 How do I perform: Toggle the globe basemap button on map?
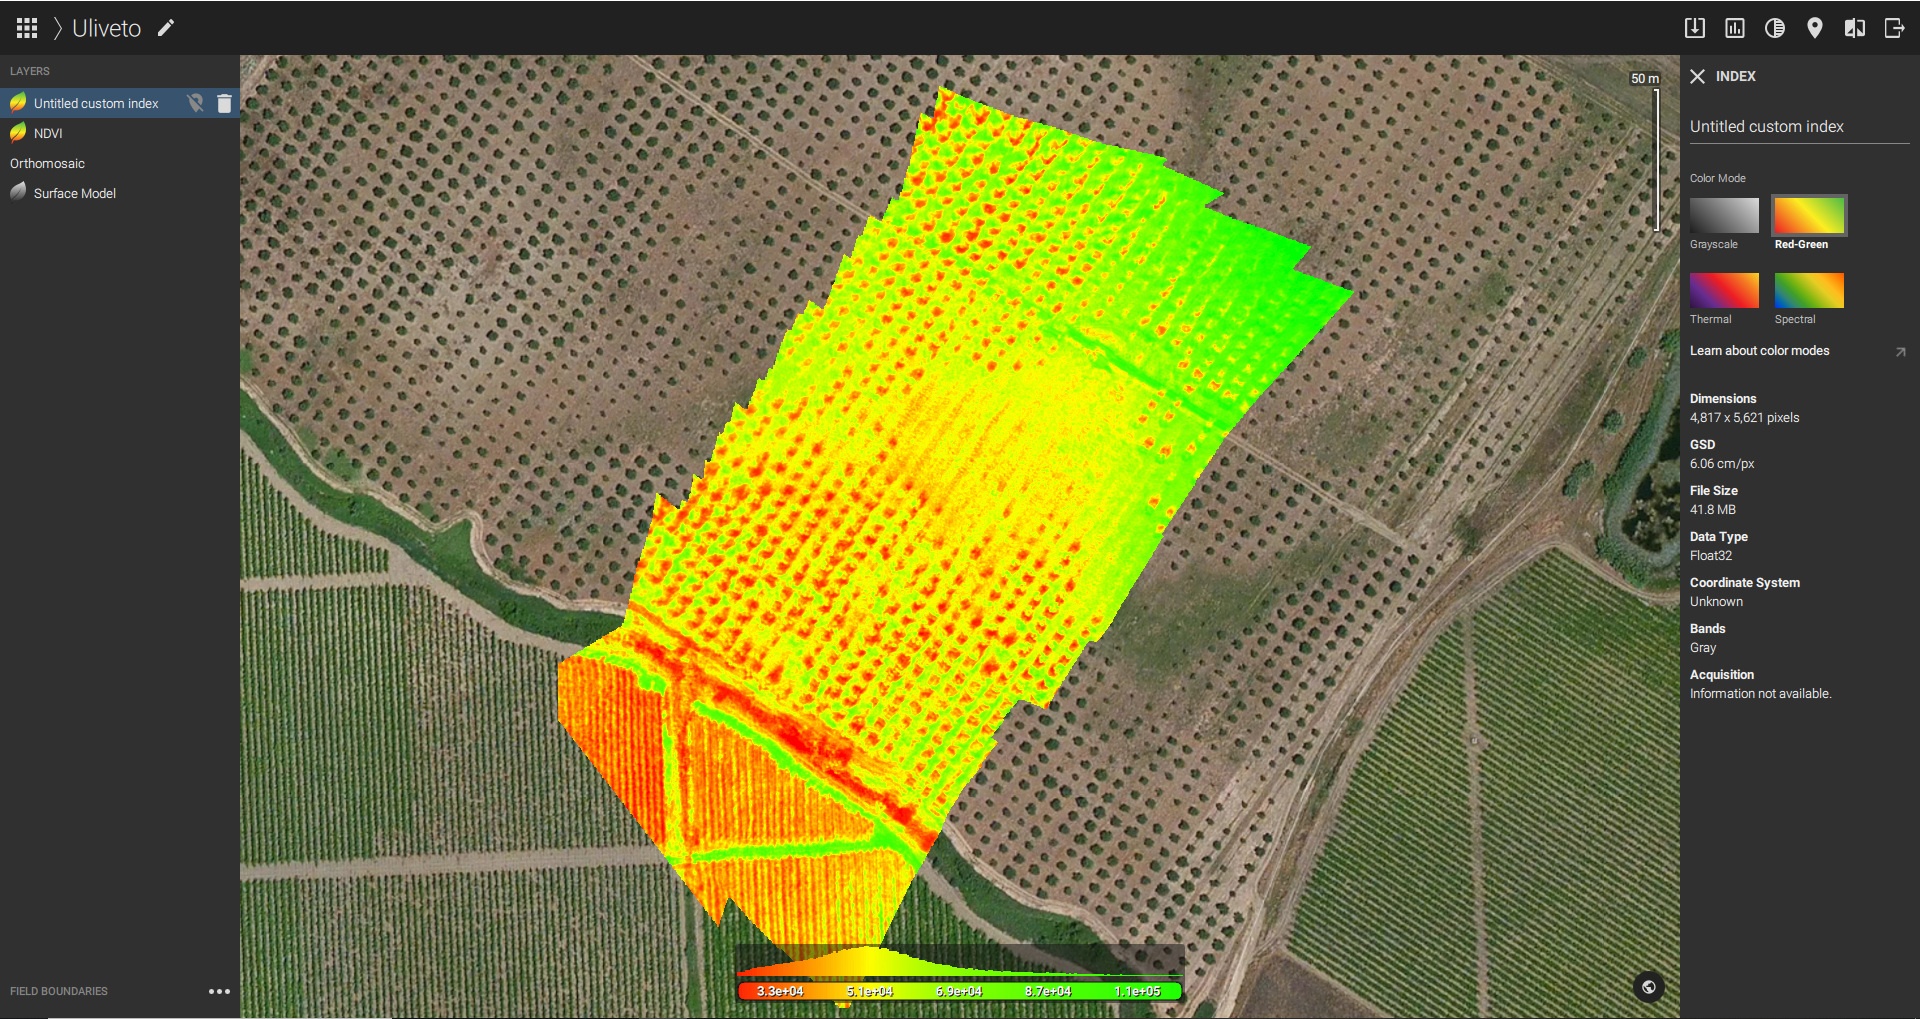(1648, 987)
